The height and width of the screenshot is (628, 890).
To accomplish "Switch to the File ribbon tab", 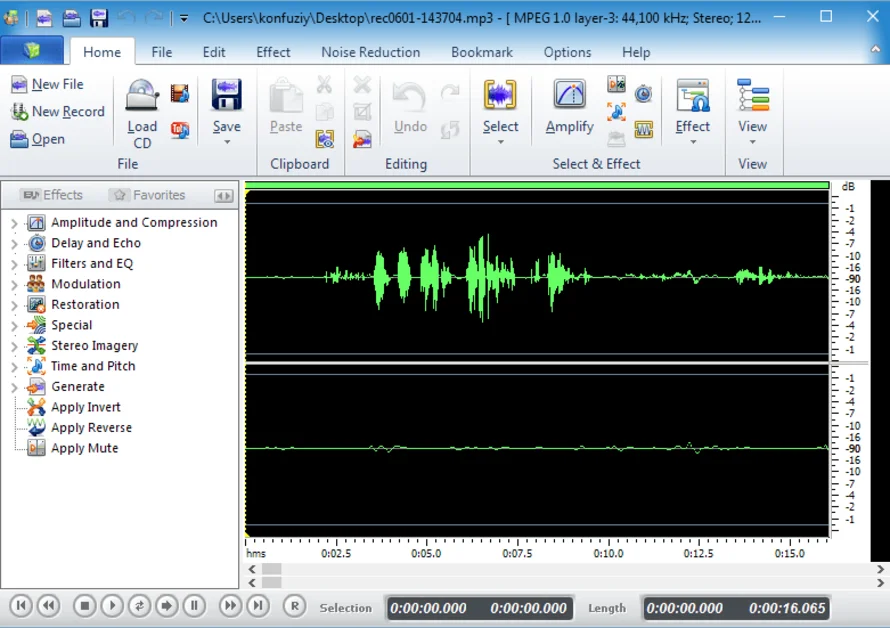I will coord(162,52).
